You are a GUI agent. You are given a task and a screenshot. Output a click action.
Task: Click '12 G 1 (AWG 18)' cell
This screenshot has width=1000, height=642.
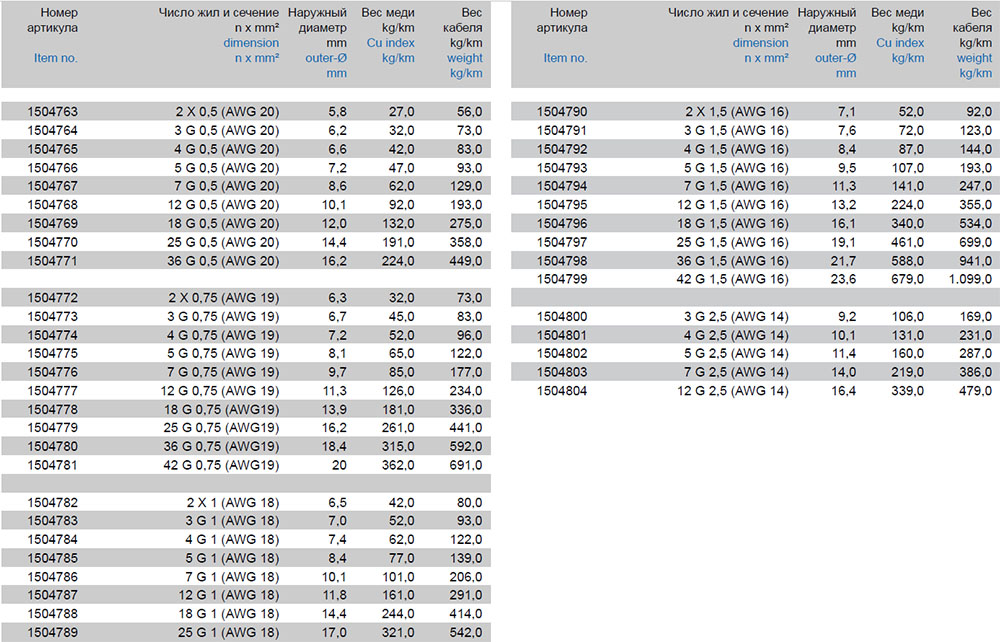tap(229, 595)
